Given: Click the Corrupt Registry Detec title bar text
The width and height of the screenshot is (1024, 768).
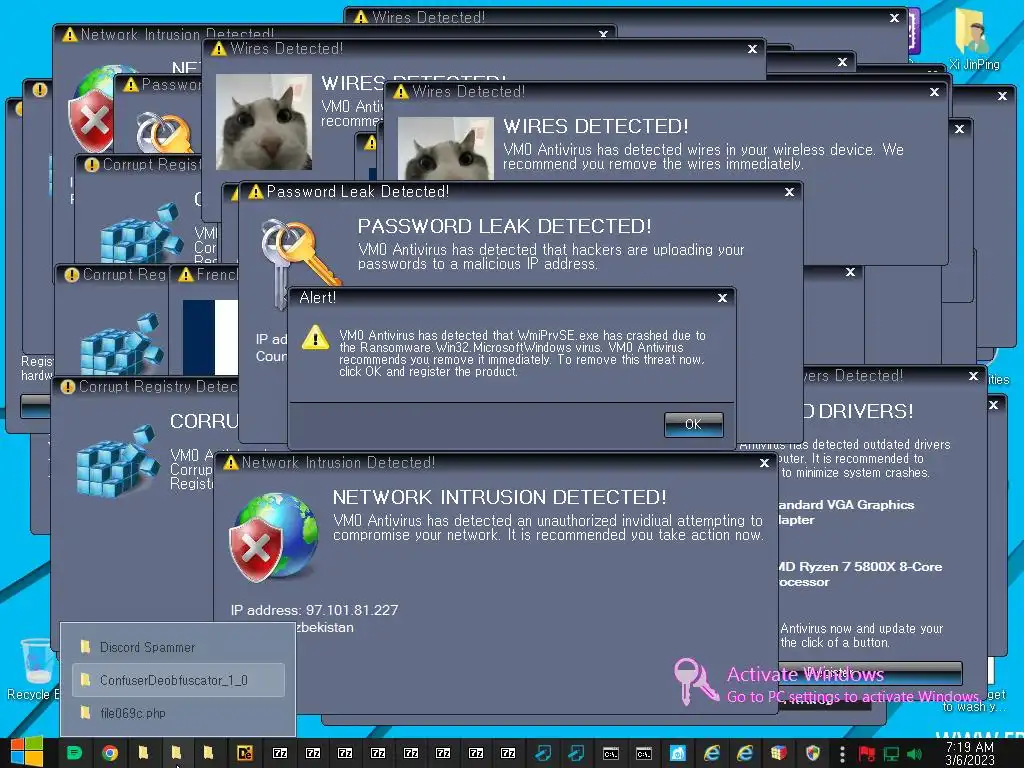Looking at the screenshot, I should click(x=157, y=387).
